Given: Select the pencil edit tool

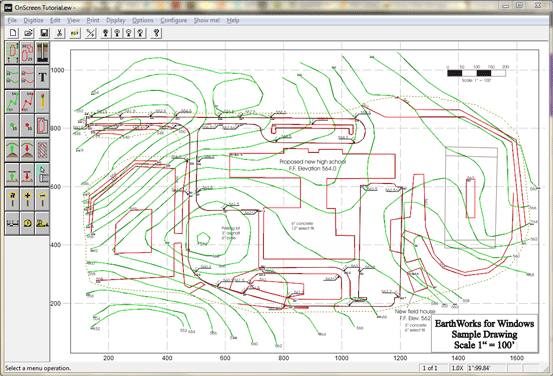Looking at the screenshot, I should (42, 101).
